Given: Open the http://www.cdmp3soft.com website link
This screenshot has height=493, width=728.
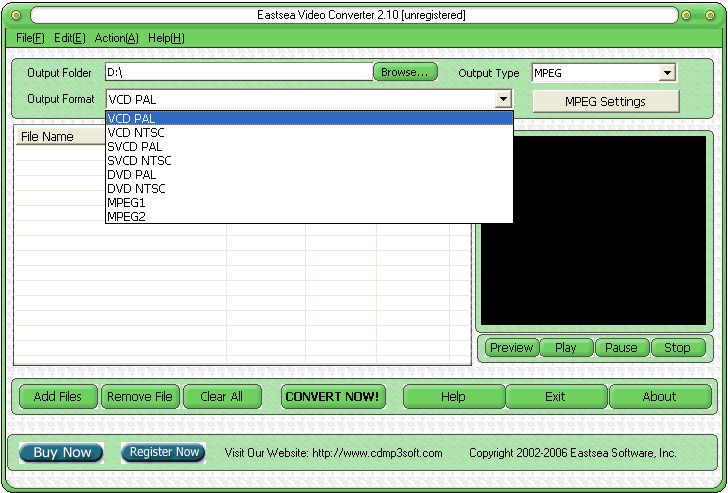Looking at the screenshot, I should click(377, 453).
